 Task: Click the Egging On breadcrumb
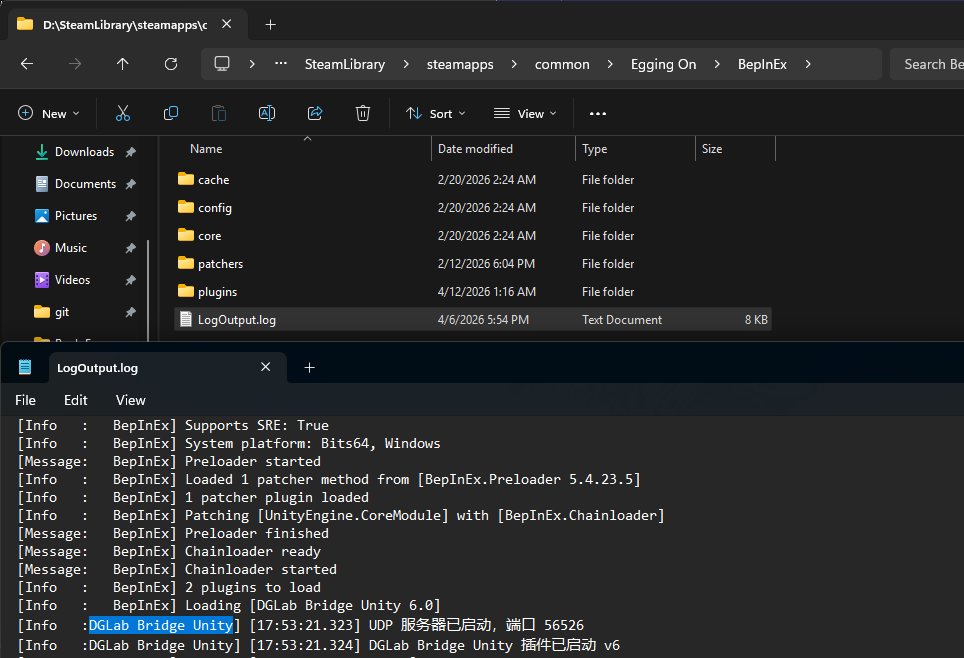pos(663,64)
